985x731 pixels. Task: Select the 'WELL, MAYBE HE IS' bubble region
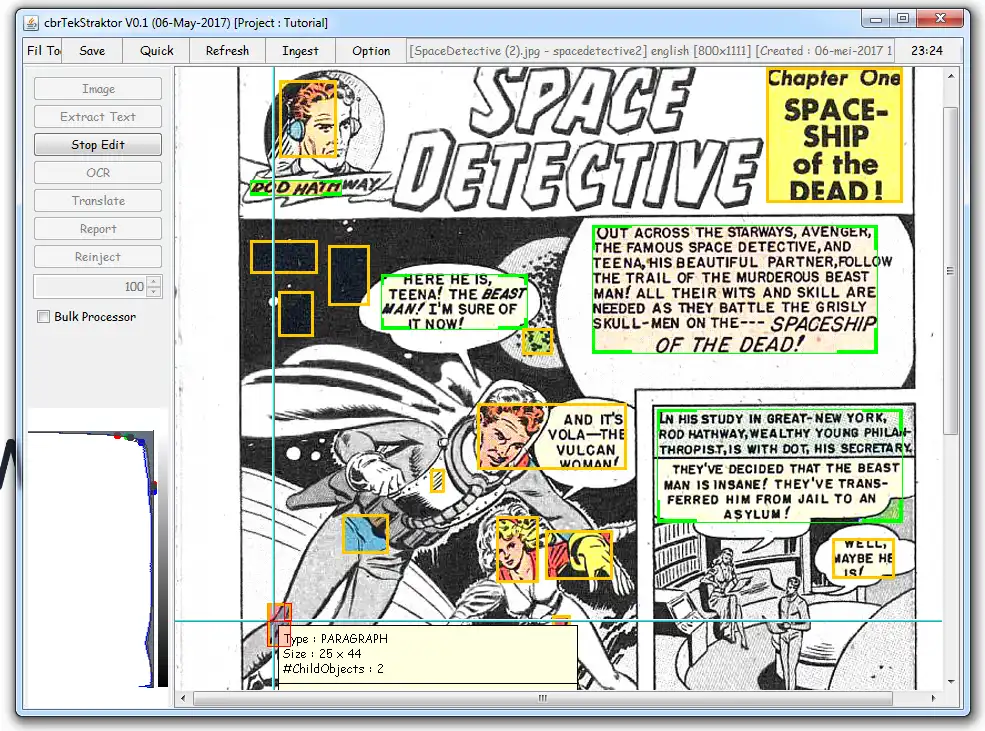click(x=863, y=558)
